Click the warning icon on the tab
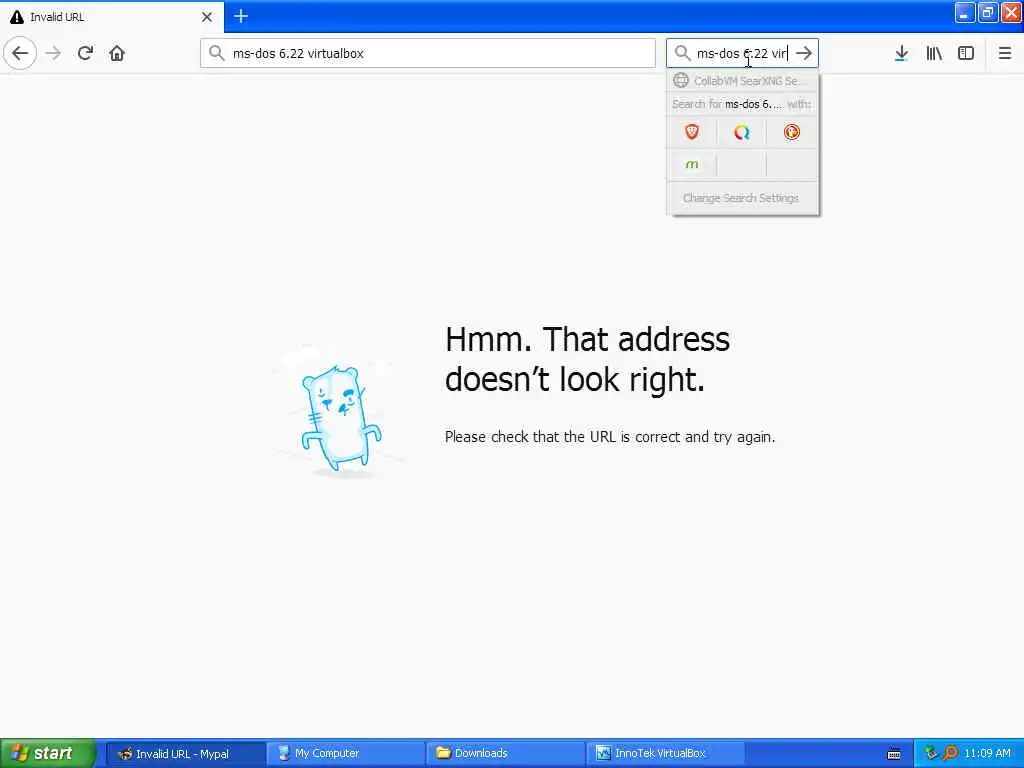This screenshot has height=768, width=1024. 17,17
